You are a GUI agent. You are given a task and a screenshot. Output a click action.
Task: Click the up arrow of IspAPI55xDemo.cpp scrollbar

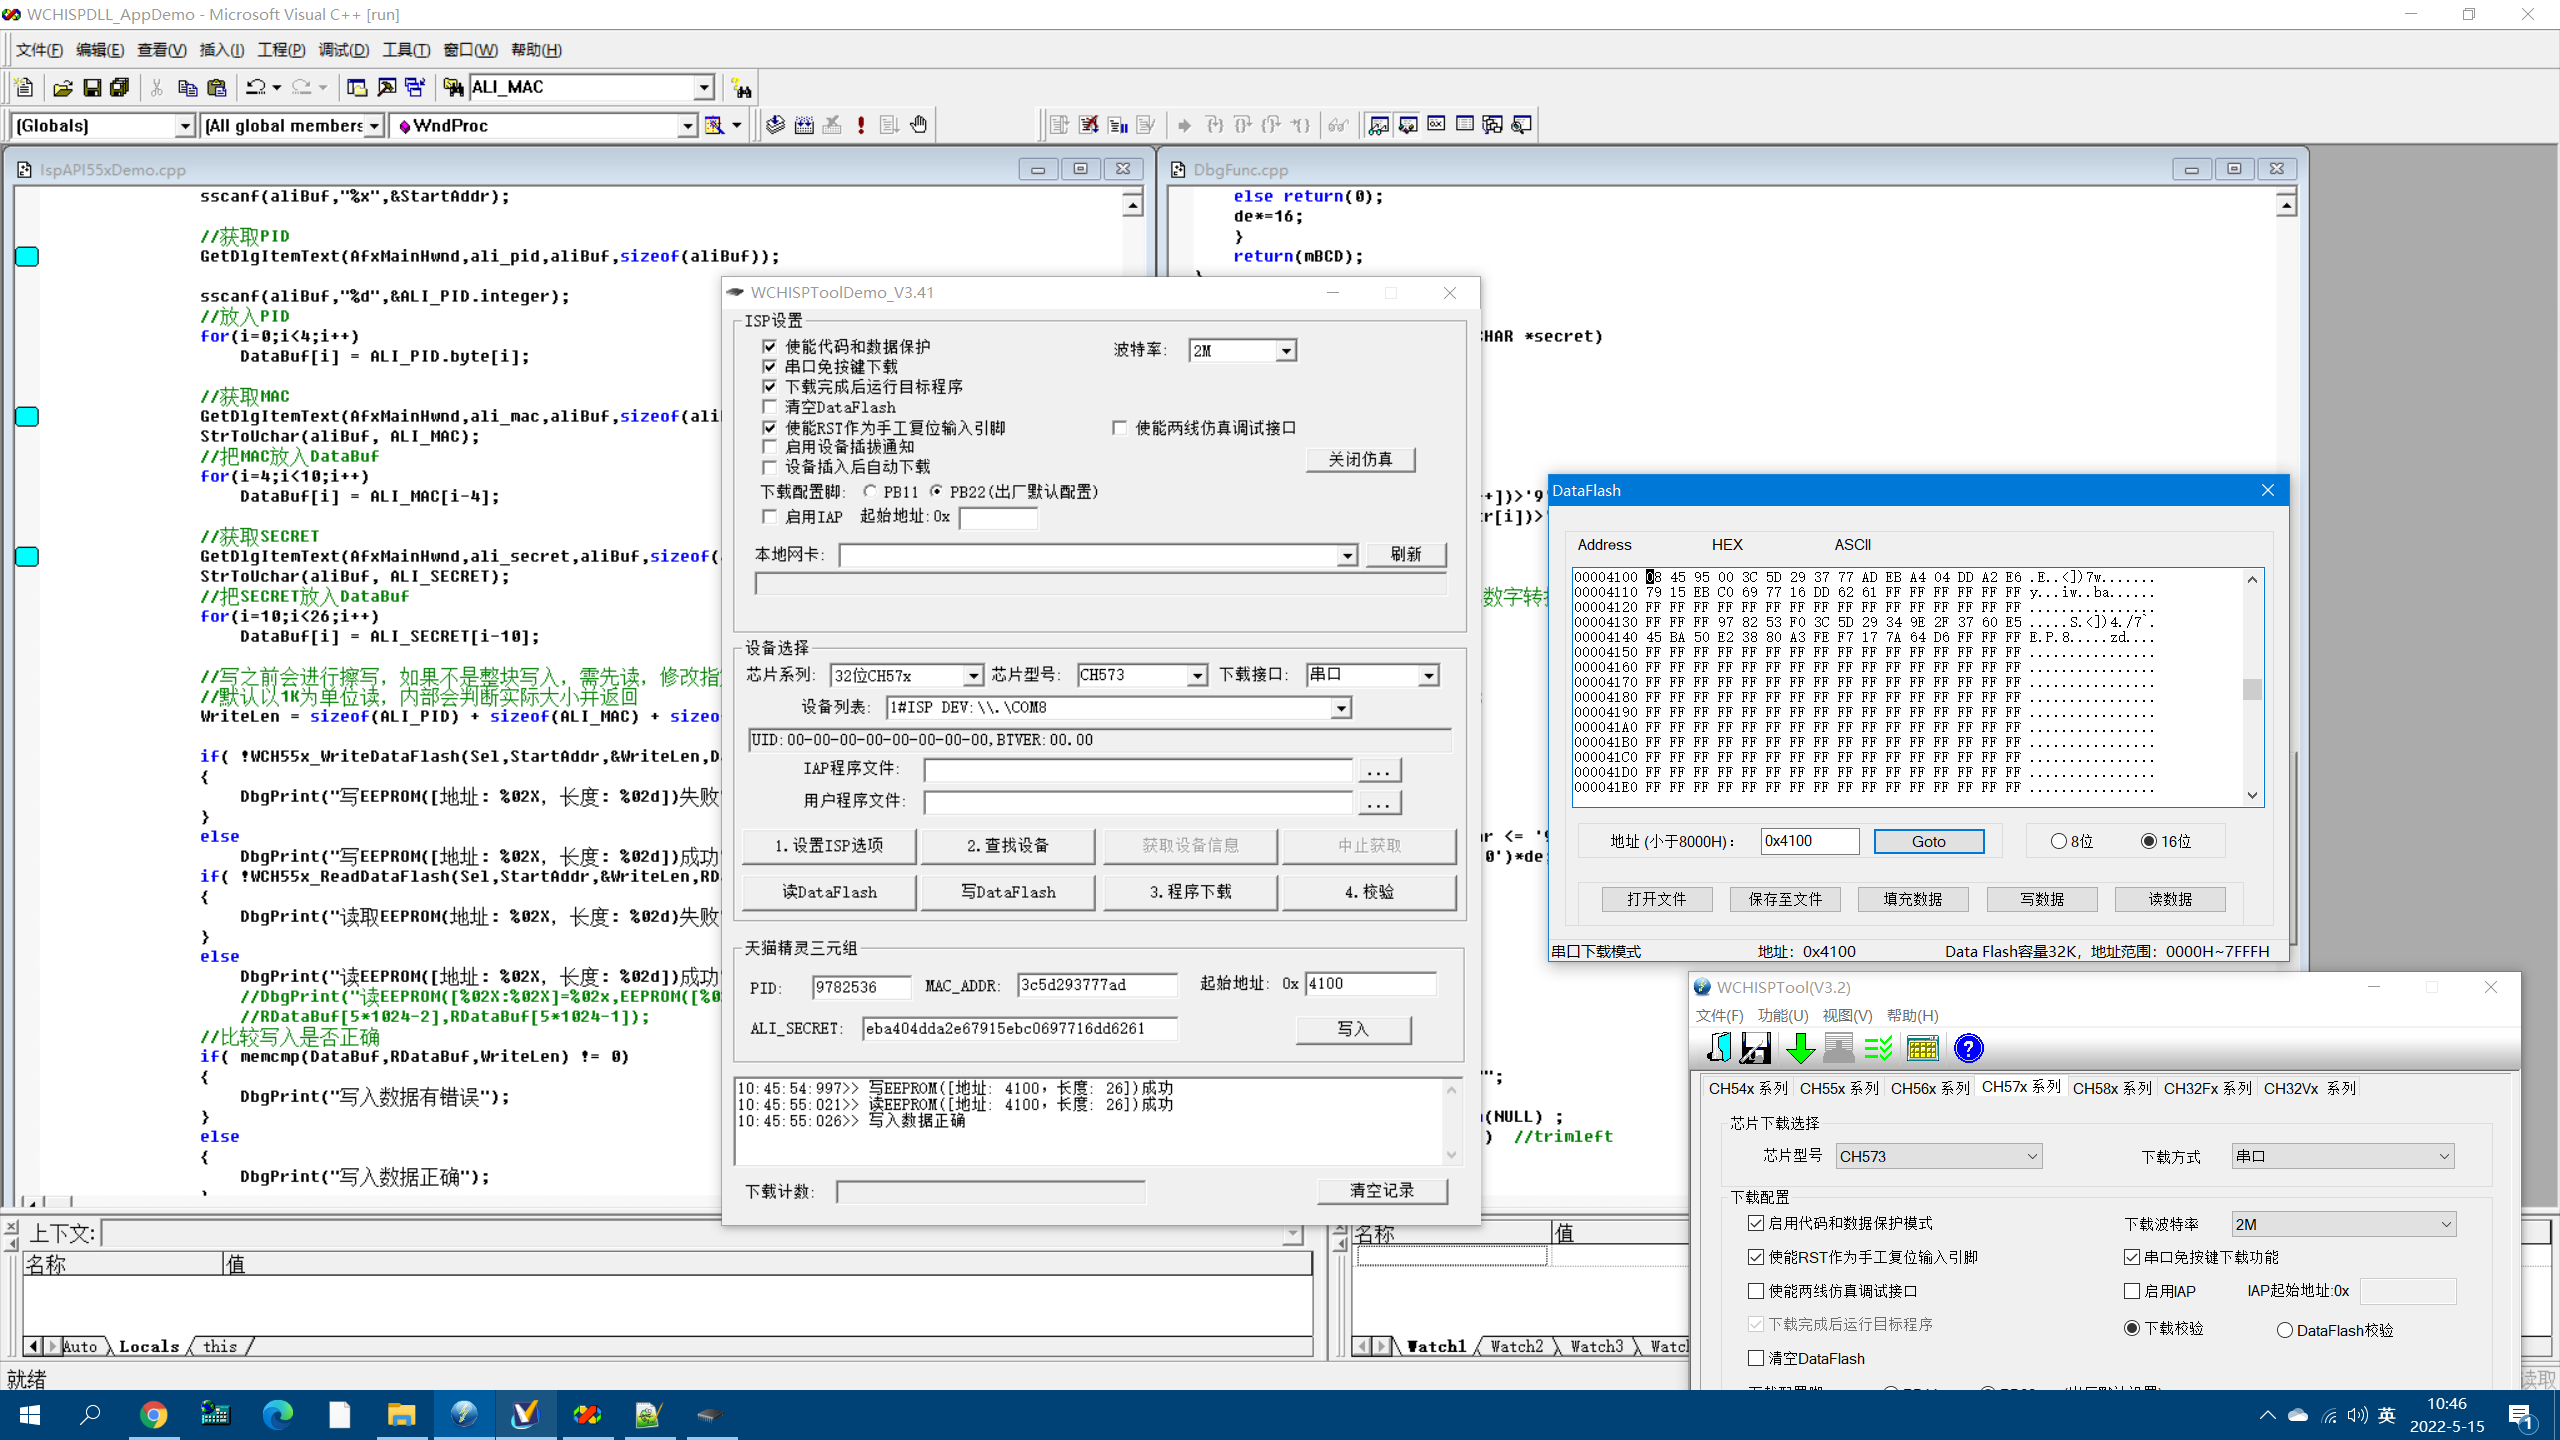point(1132,205)
